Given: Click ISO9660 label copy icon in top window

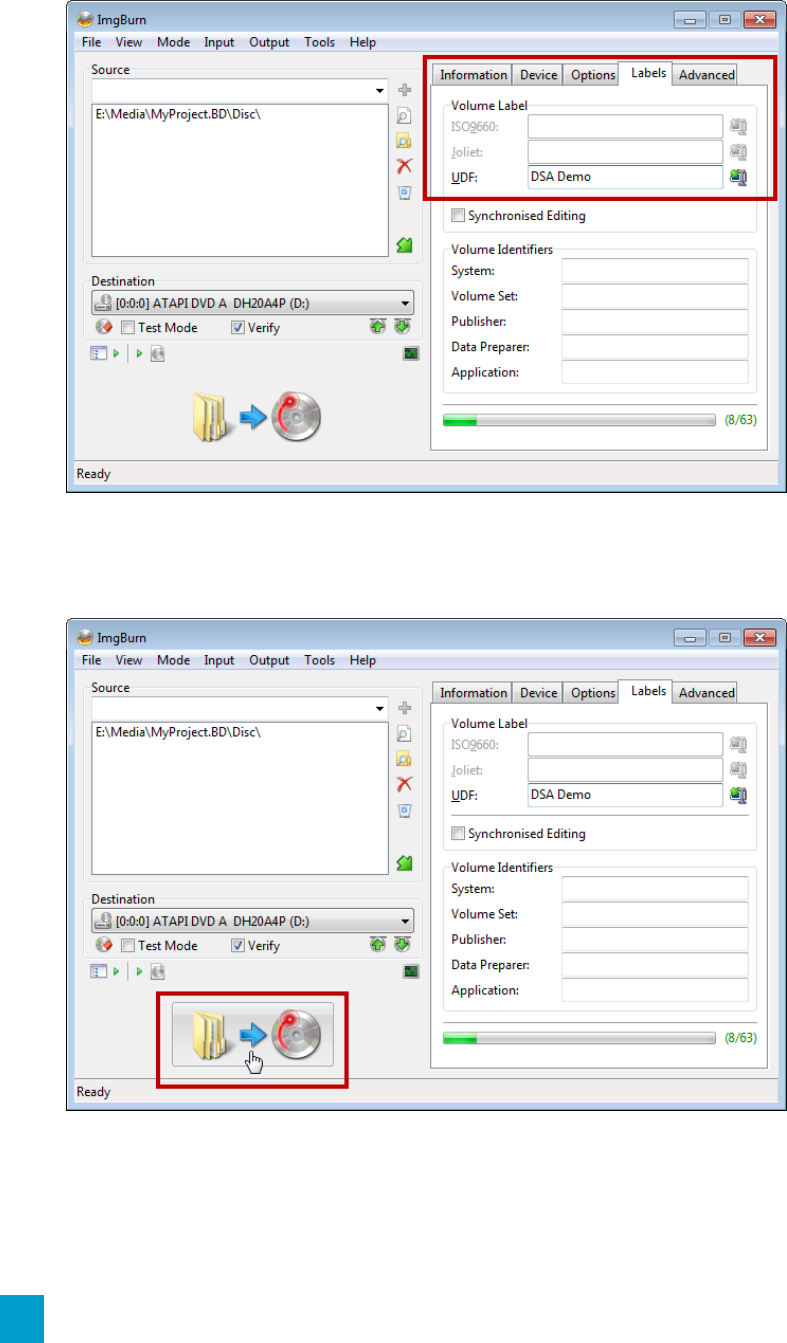Looking at the screenshot, I should 739,126.
